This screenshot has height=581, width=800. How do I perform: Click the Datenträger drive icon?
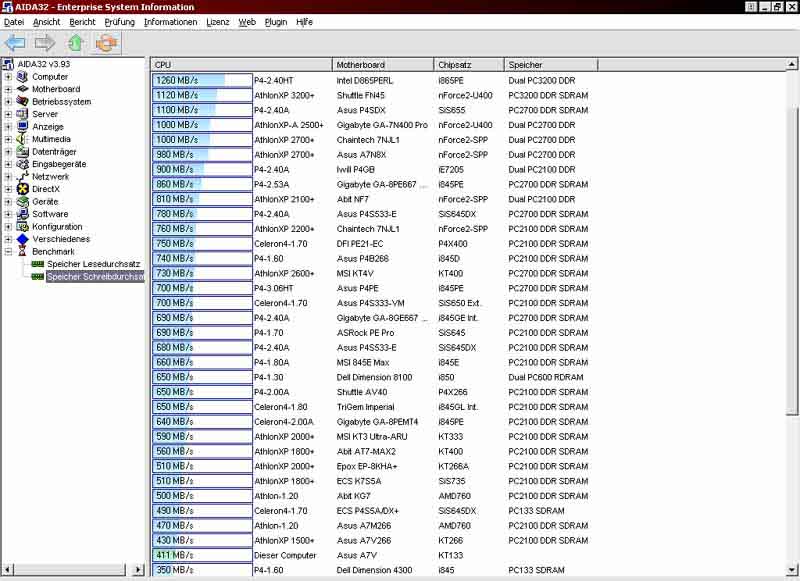tap(22, 151)
